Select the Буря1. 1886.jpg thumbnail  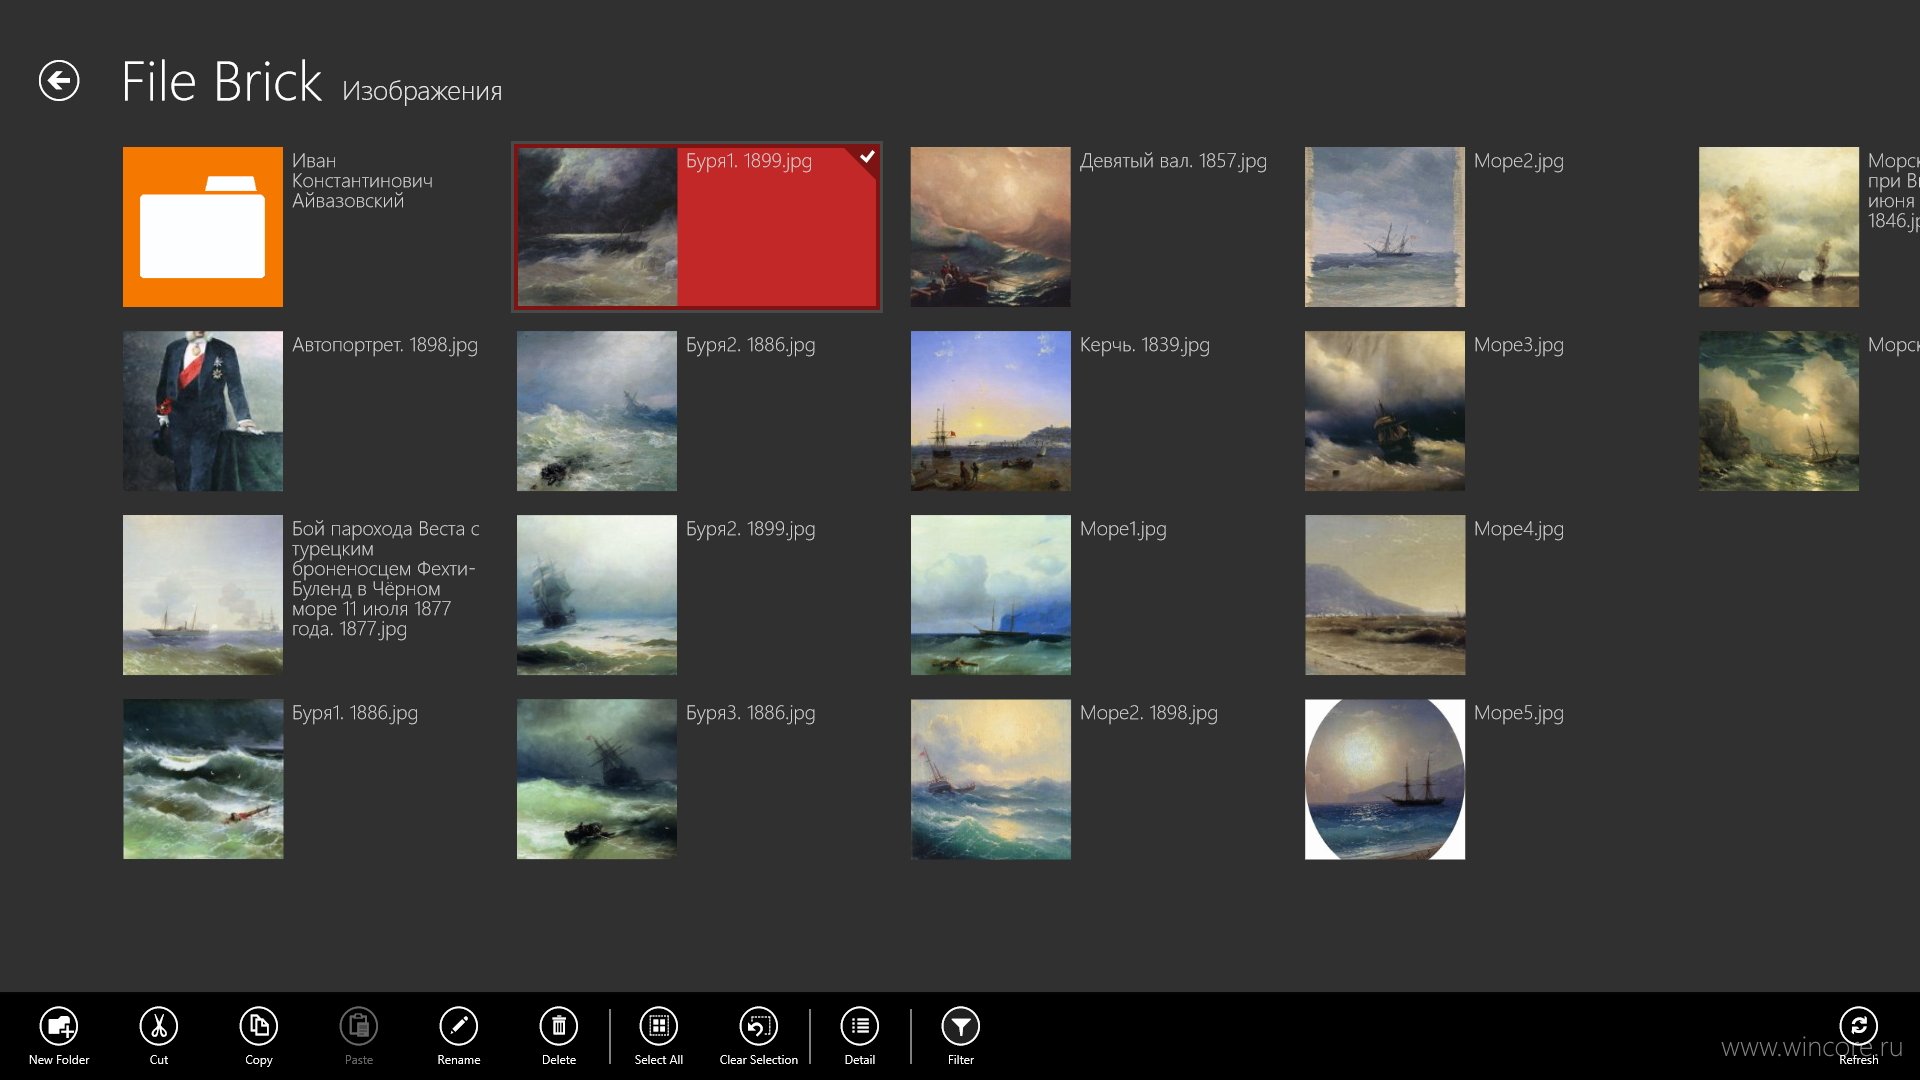(x=203, y=779)
